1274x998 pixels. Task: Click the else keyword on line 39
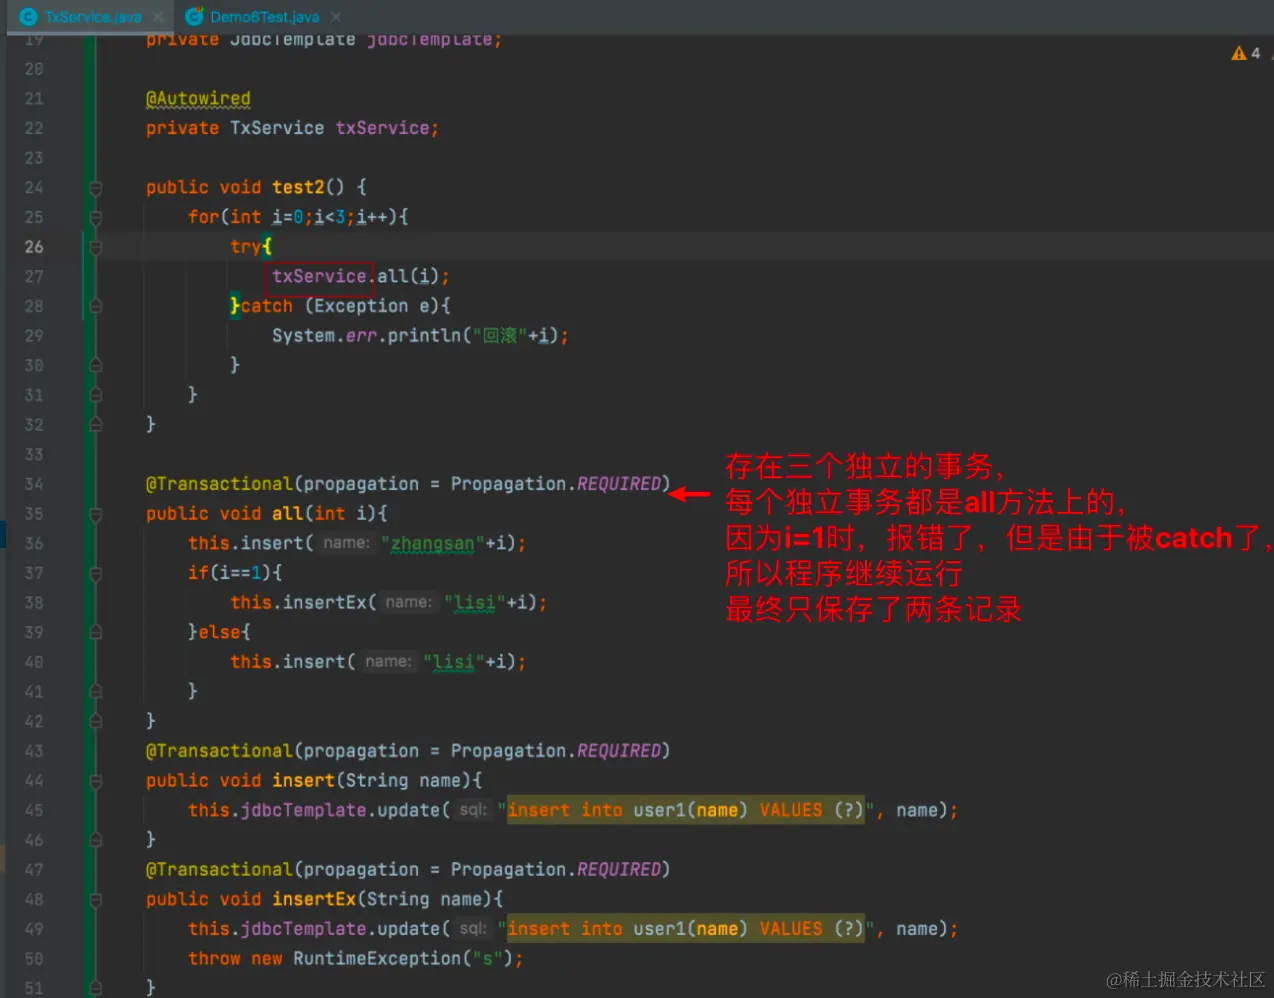pos(219,632)
